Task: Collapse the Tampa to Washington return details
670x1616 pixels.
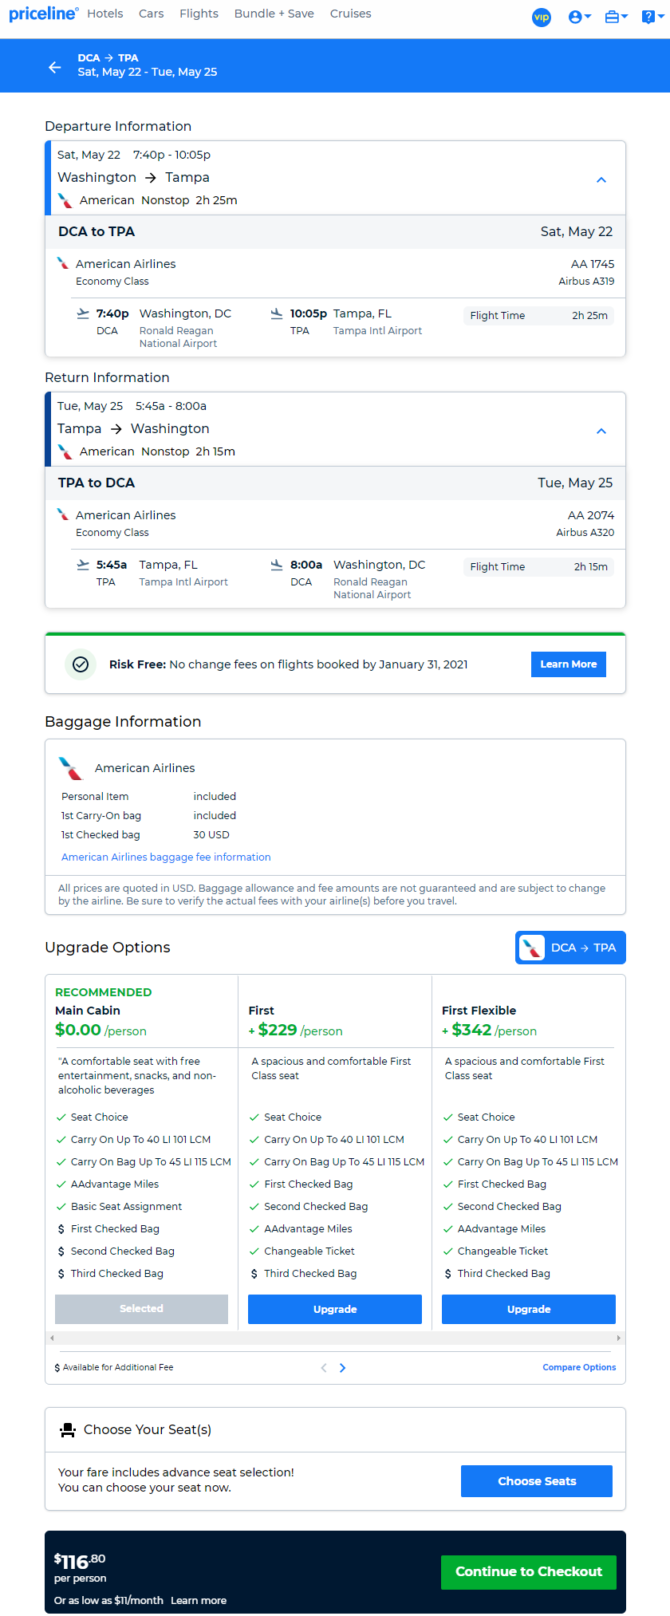Action: pos(601,431)
